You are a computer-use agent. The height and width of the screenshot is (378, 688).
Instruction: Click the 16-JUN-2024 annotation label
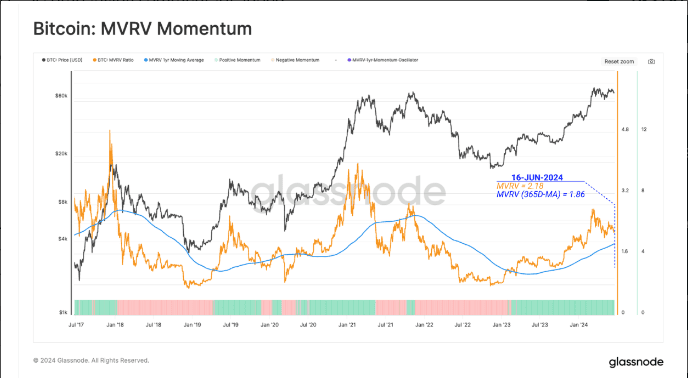[x=537, y=178]
